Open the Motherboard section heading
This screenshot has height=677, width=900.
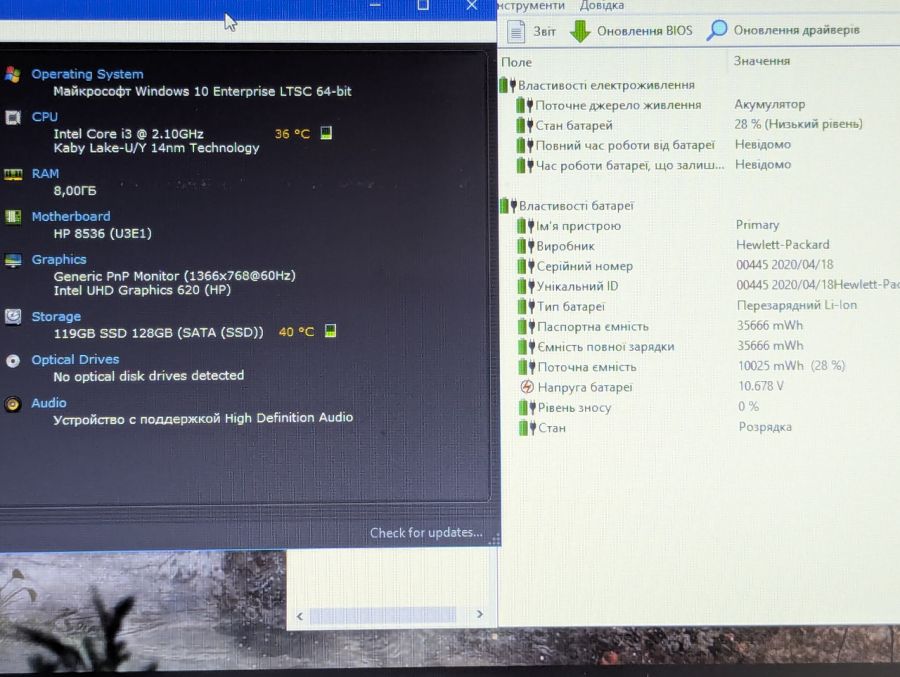click(x=71, y=216)
